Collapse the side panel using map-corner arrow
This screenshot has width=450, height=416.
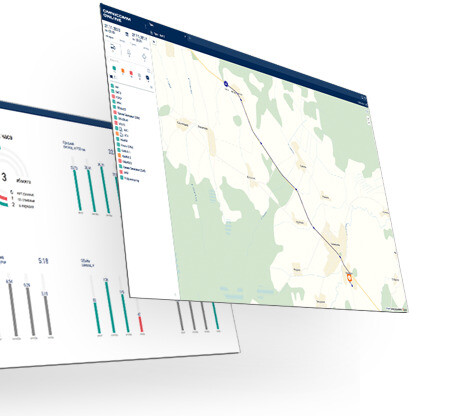click(154, 42)
